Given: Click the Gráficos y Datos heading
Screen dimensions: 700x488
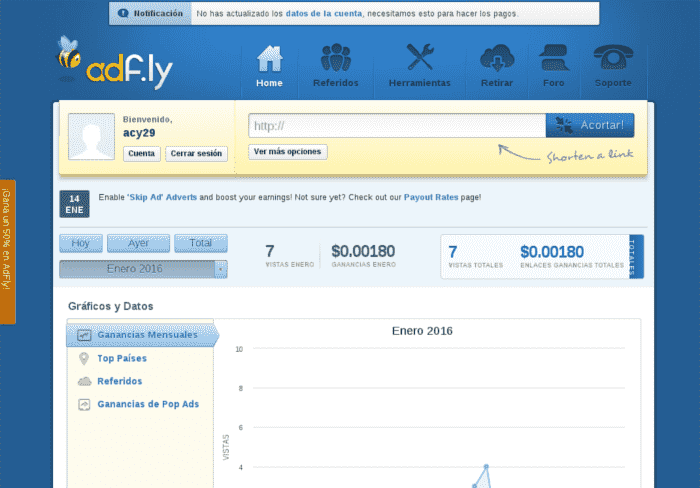Looking at the screenshot, I should point(111,306).
